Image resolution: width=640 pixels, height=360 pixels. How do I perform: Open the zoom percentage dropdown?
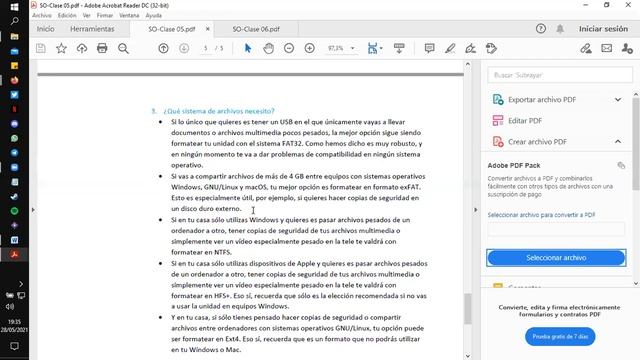tap(352, 48)
